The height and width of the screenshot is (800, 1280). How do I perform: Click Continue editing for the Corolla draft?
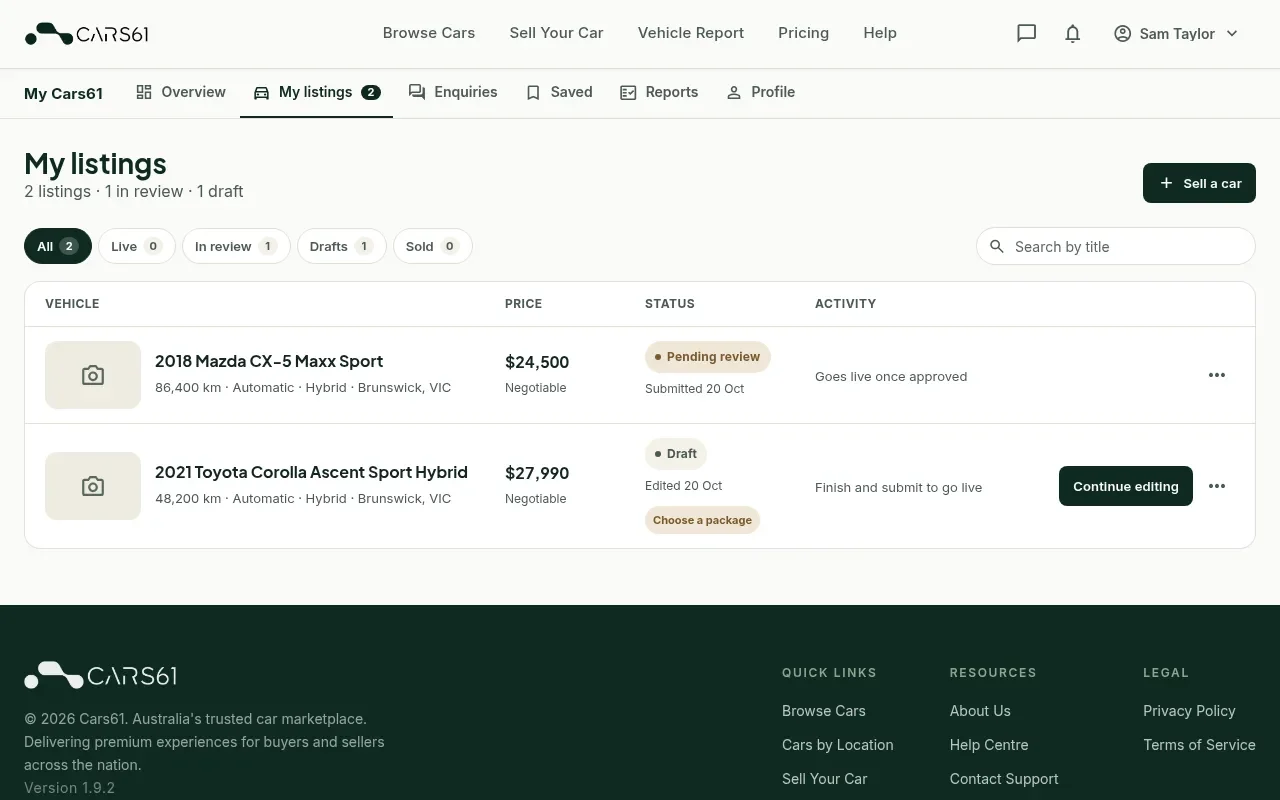(x=1126, y=486)
